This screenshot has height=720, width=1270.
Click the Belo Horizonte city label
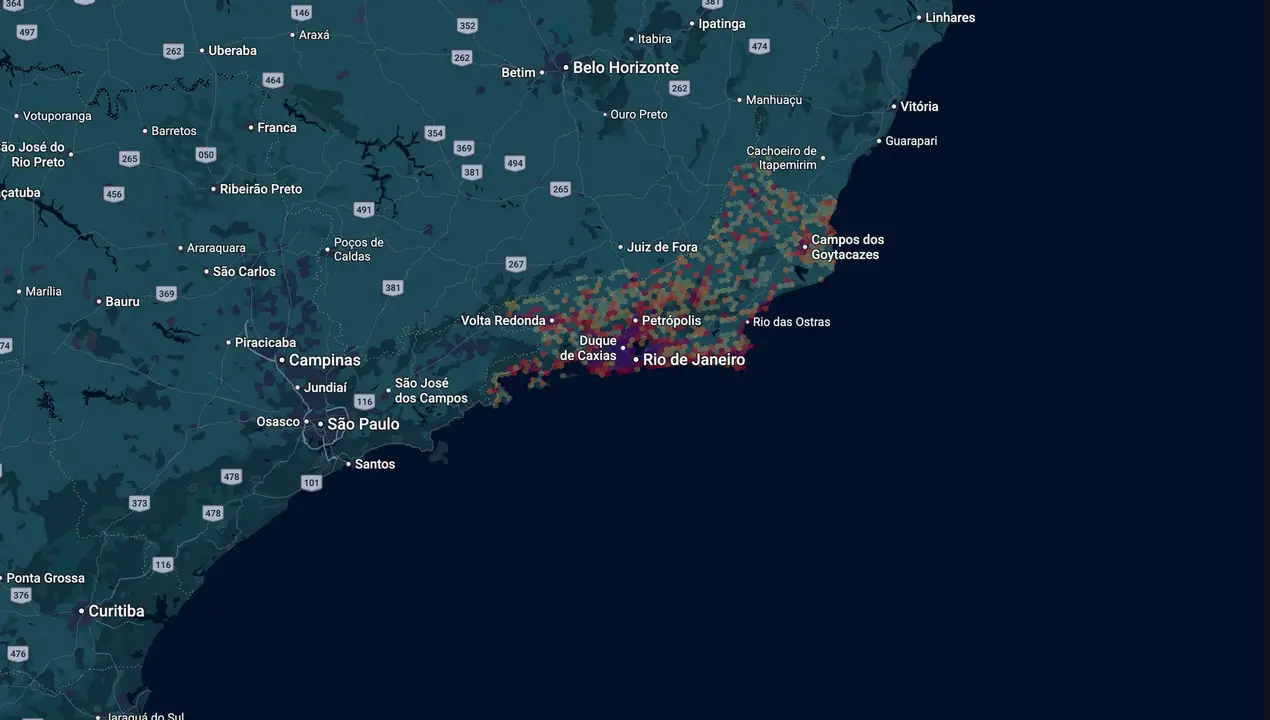(625, 67)
